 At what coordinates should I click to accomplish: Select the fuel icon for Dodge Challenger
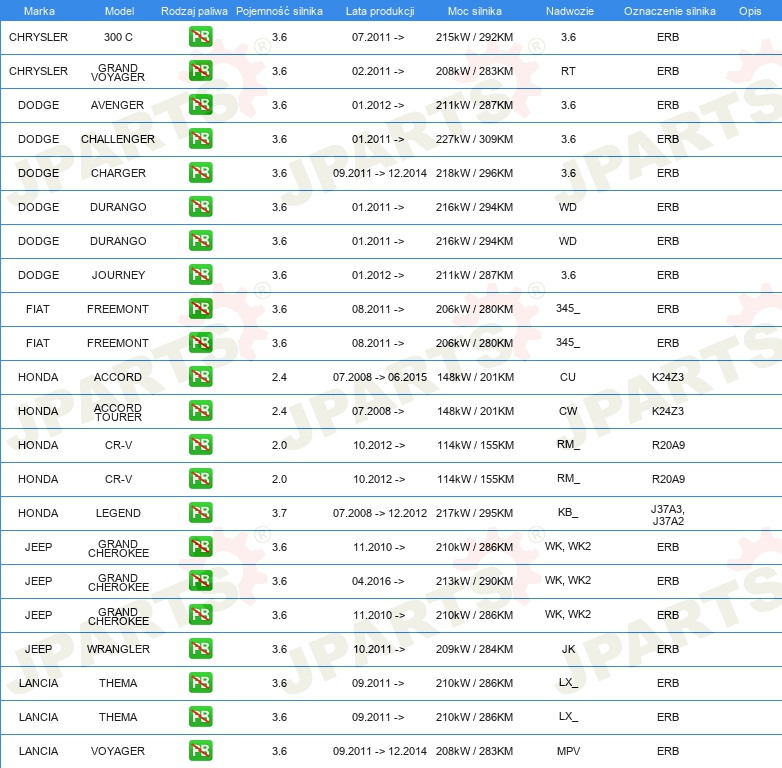pos(200,139)
